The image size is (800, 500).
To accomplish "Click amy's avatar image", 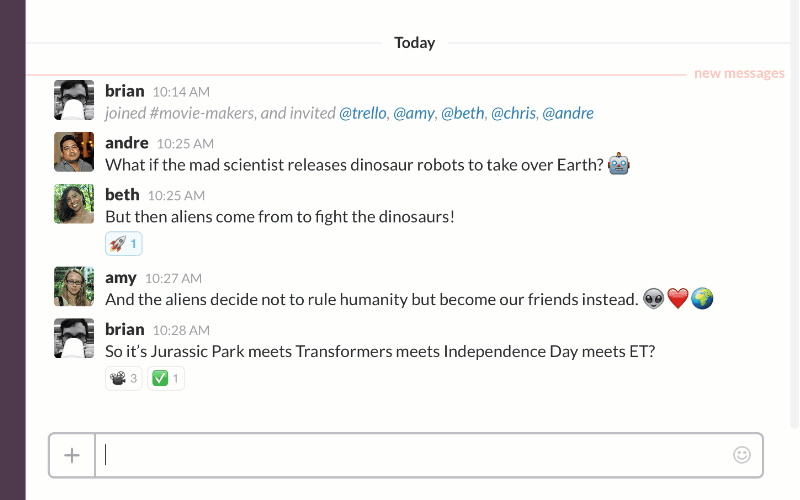I will tap(74, 287).
